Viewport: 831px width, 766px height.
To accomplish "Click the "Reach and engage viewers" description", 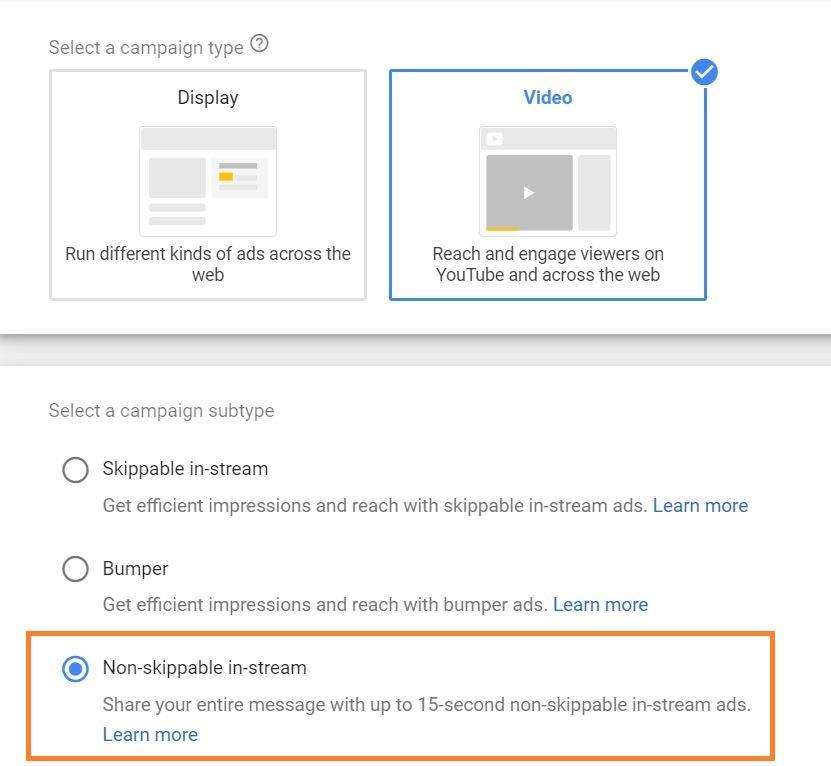I will [548, 264].
